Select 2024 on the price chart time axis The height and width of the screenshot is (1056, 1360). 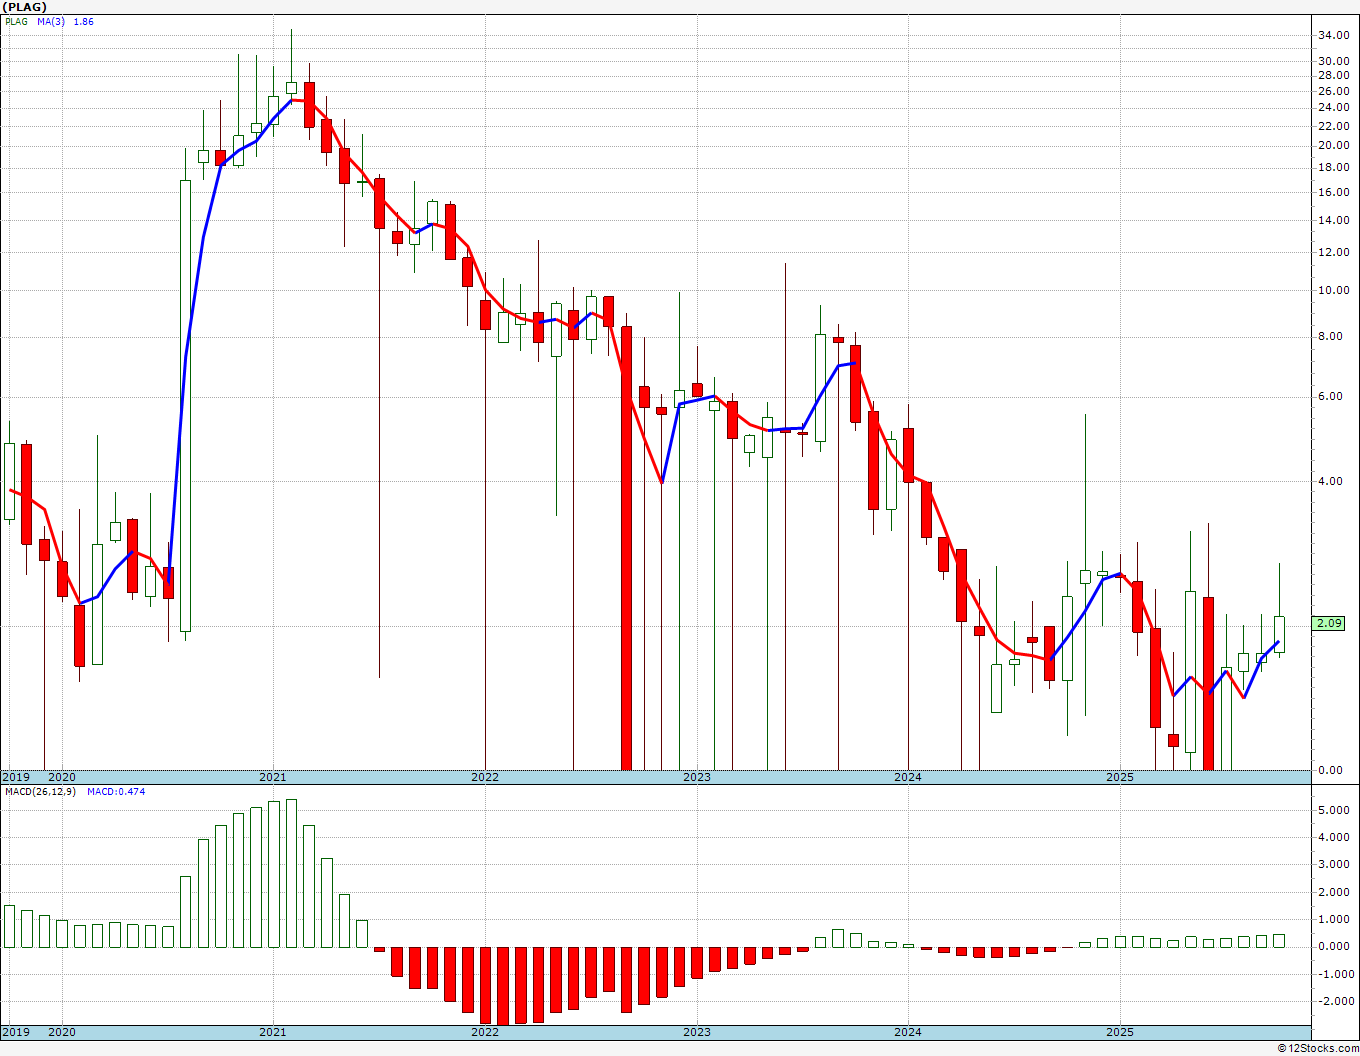[908, 777]
